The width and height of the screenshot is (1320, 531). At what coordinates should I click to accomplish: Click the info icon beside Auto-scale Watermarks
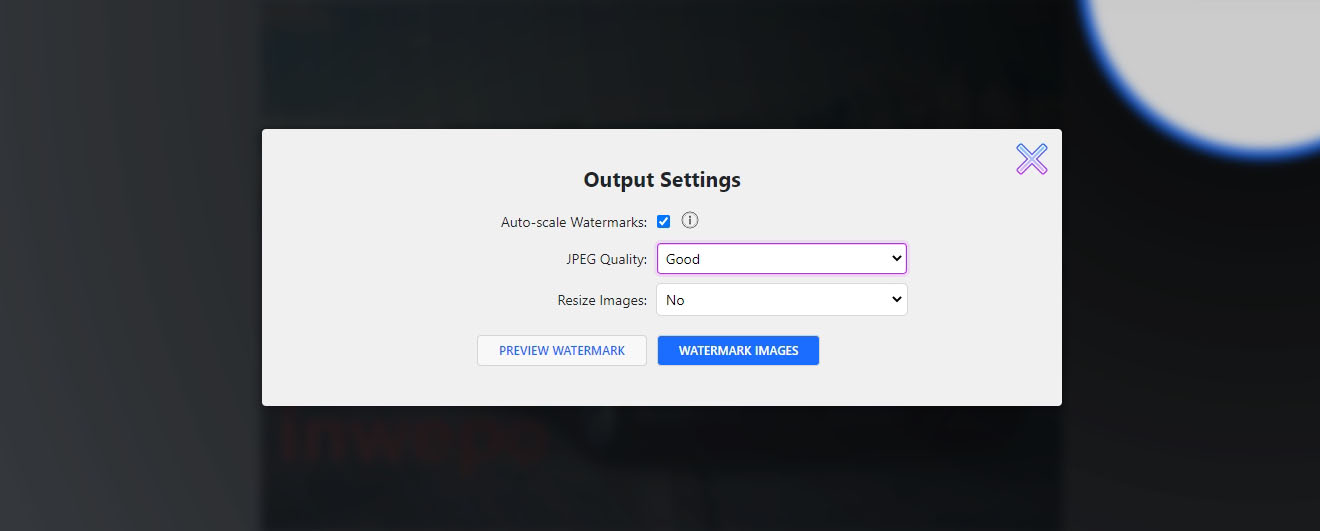(689, 221)
